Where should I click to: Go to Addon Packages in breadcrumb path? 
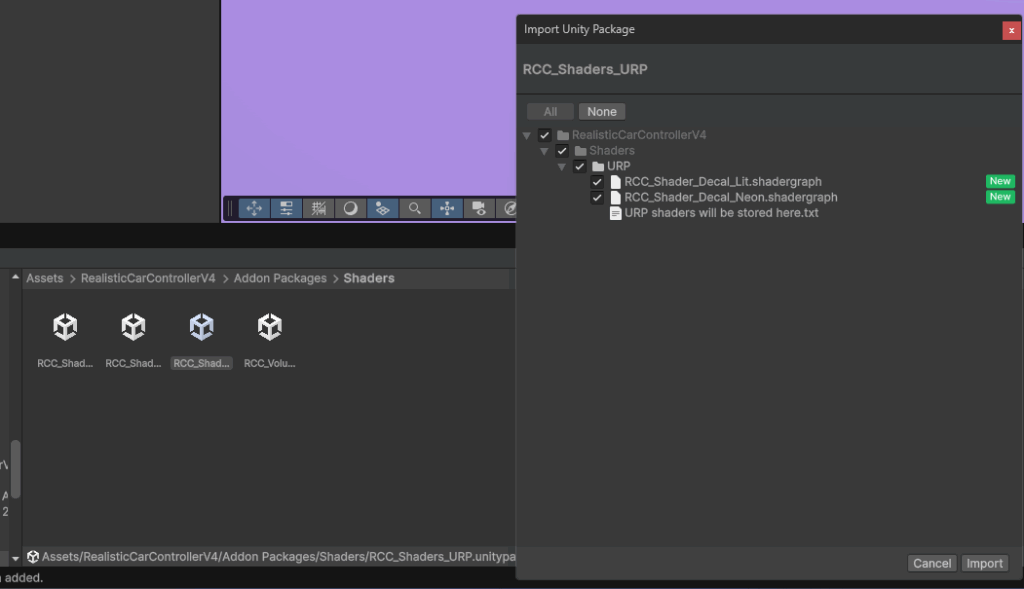(280, 278)
